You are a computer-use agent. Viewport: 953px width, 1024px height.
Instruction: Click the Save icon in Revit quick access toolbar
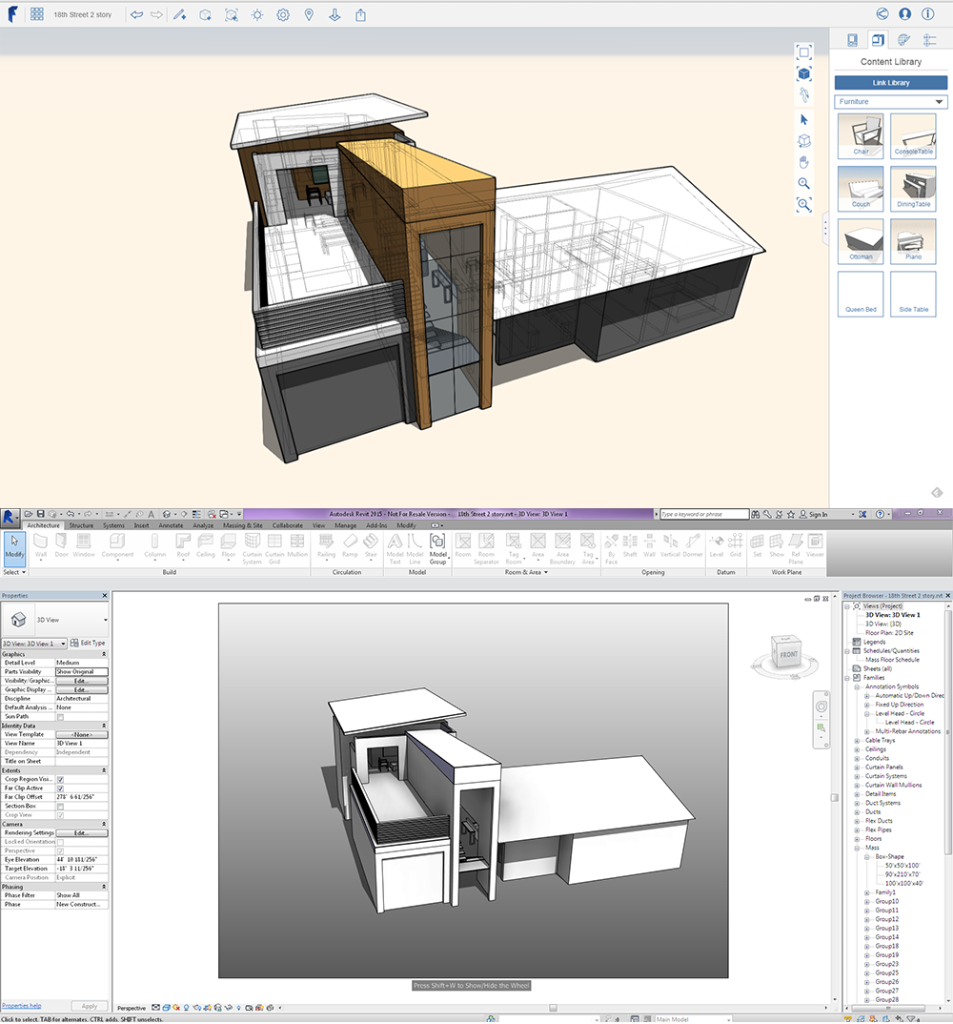coord(40,514)
